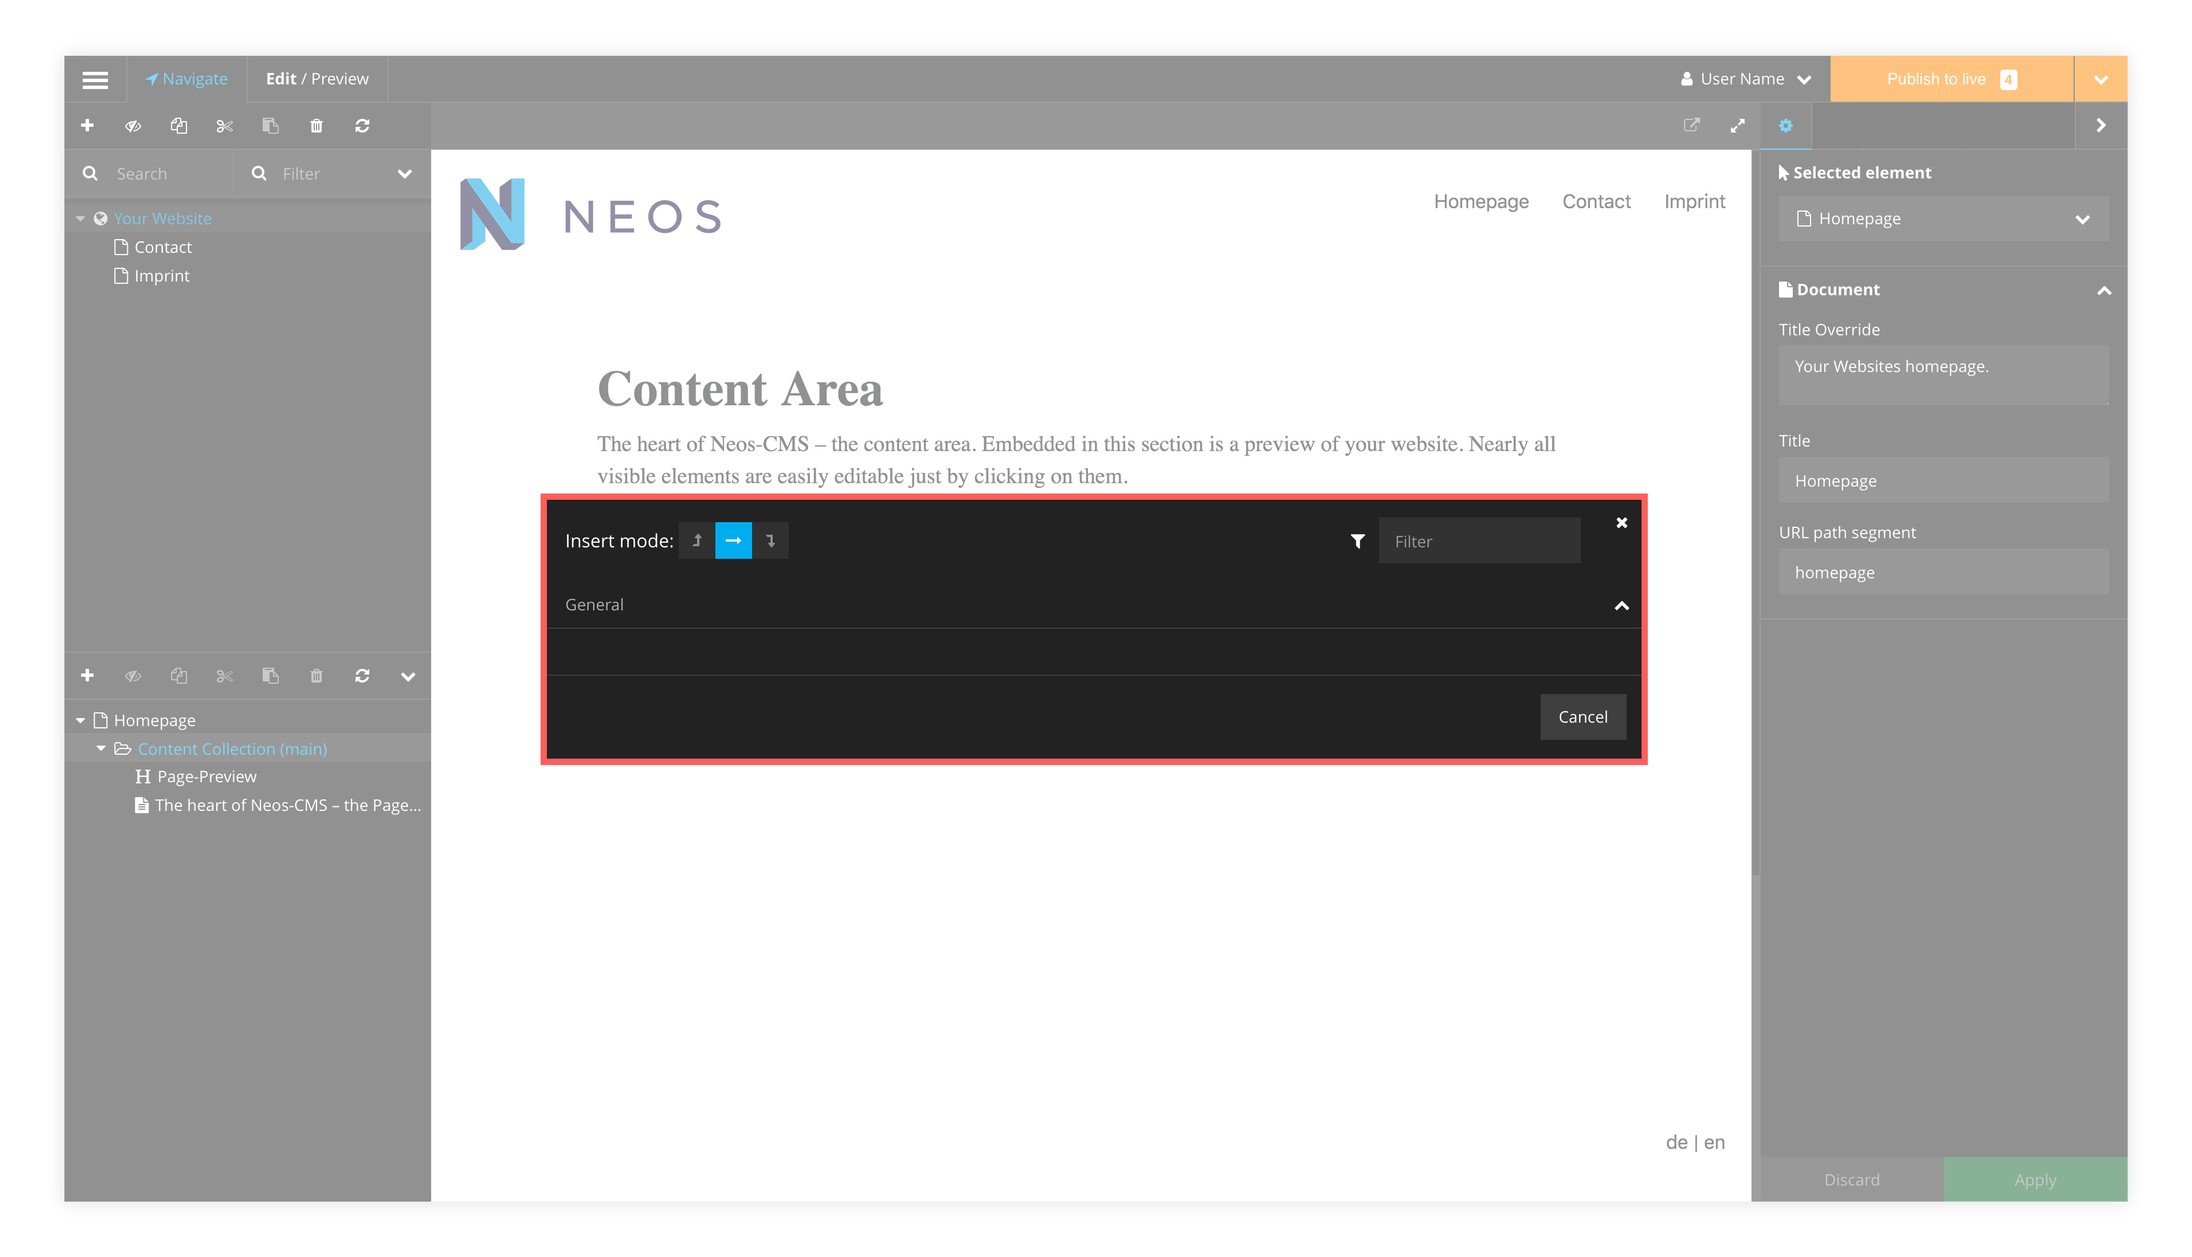The height and width of the screenshot is (1257, 2192).
Task: Cut page scissors icon in top toolbar
Action: [225, 126]
